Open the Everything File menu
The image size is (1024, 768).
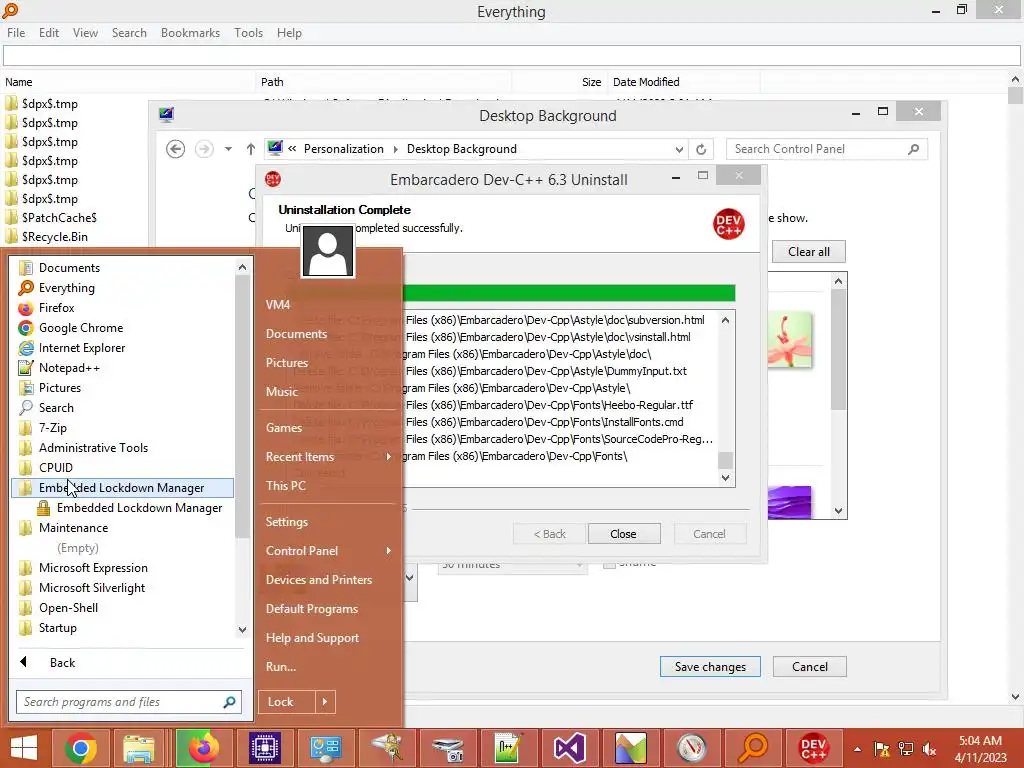point(16,33)
